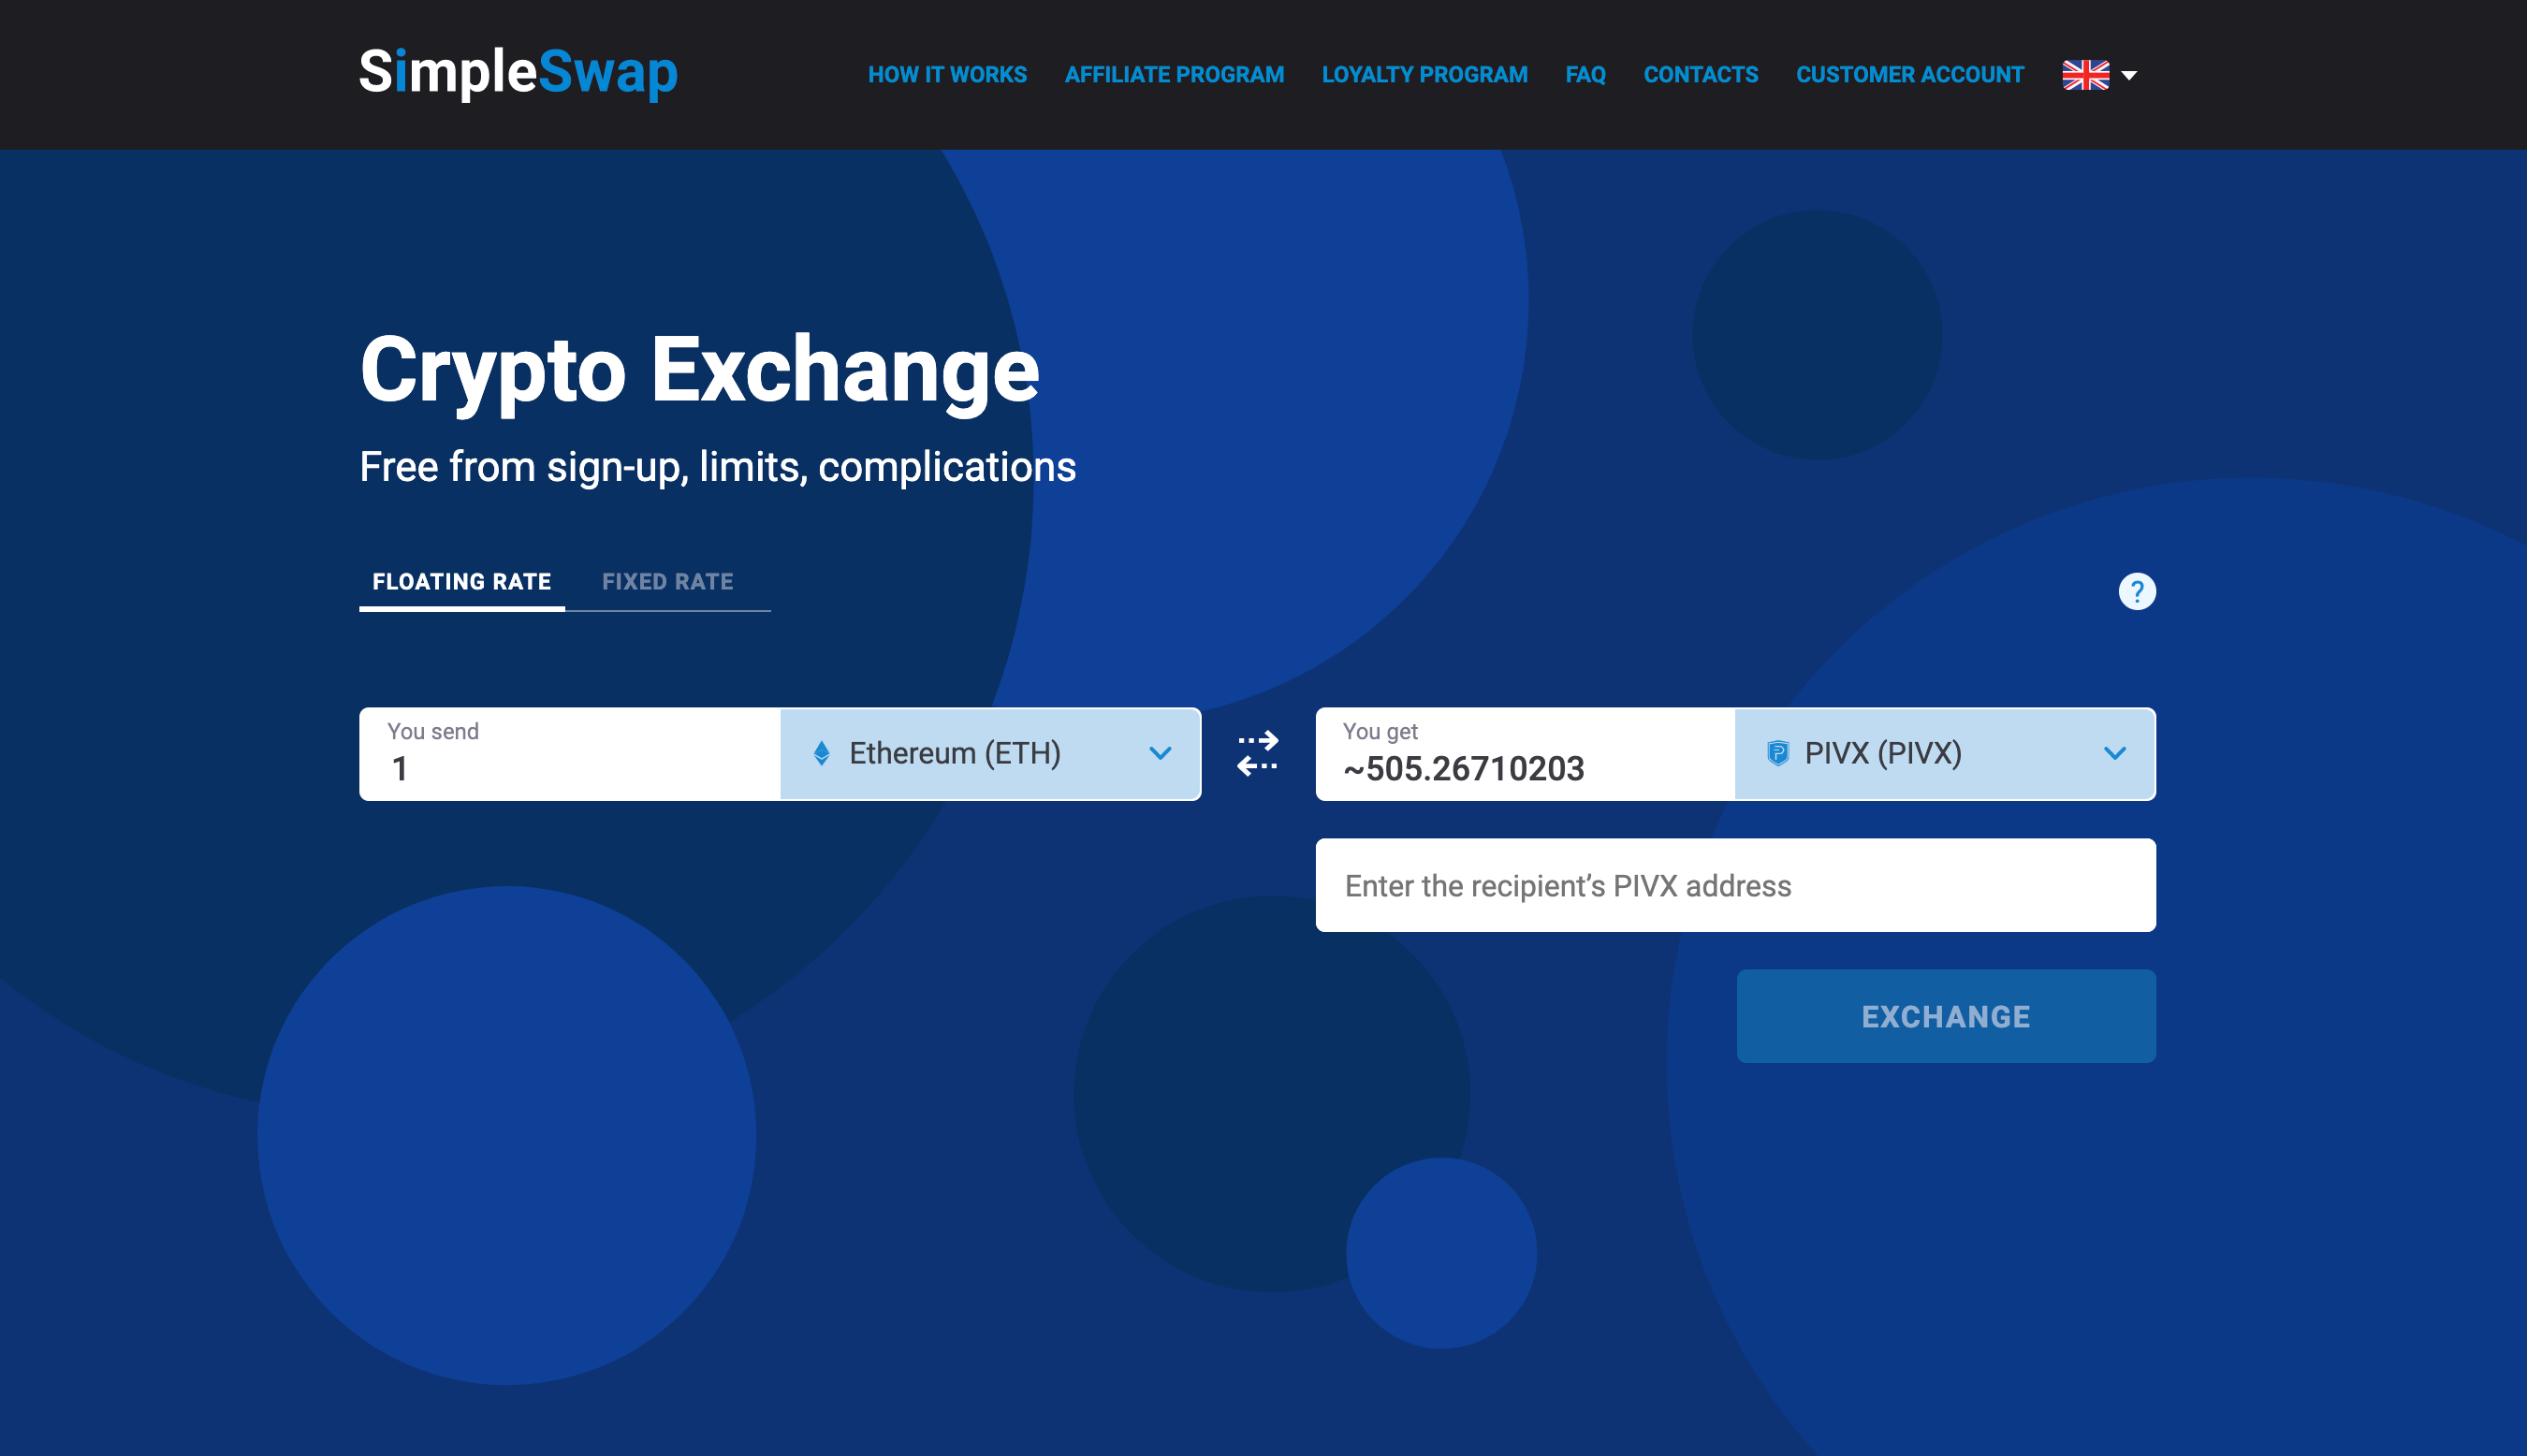Open the Ethereum (ETH) currency dropdown
2527x1456 pixels.
pyautogui.click(x=990, y=753)
